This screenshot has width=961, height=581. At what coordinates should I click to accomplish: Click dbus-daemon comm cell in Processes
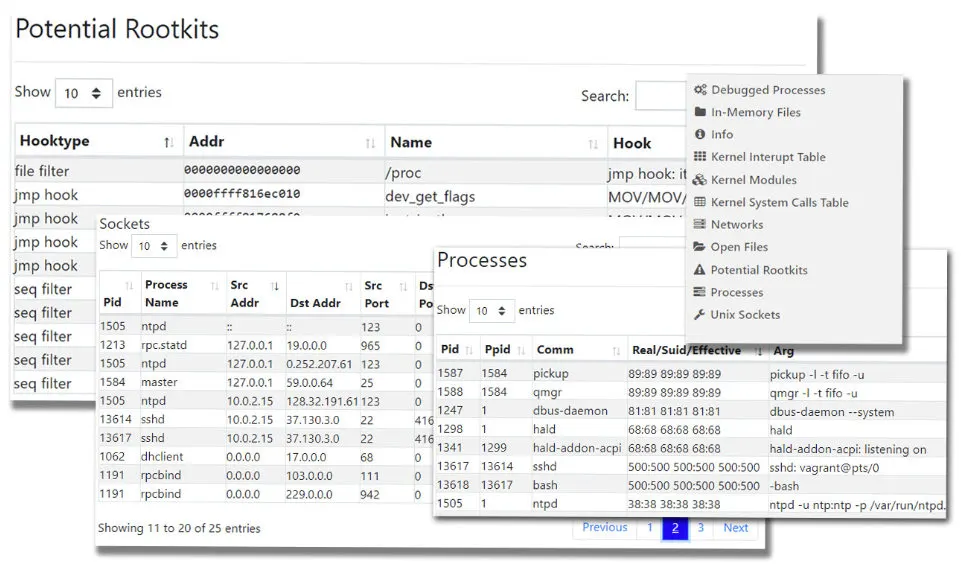[x=570, y=411]
